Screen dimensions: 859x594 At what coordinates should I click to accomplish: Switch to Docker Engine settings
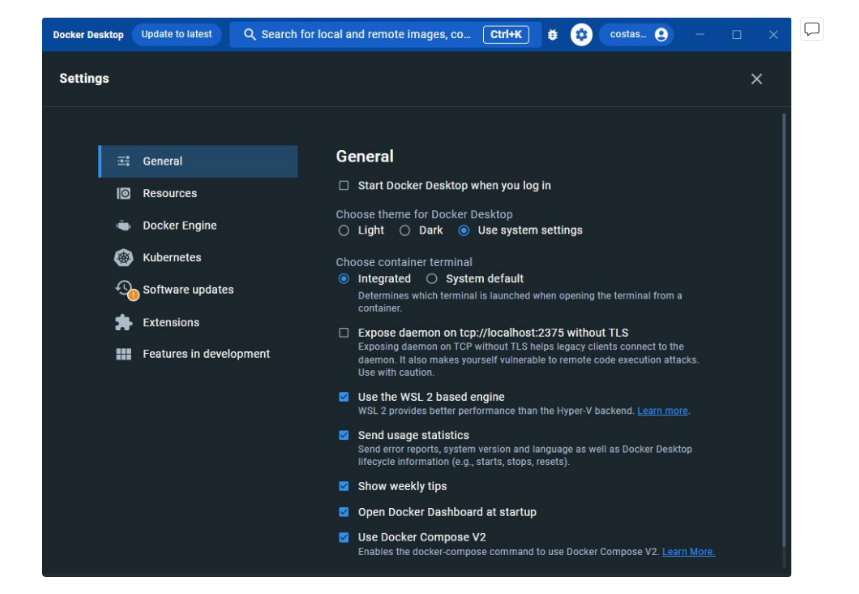tap(198, 225)
